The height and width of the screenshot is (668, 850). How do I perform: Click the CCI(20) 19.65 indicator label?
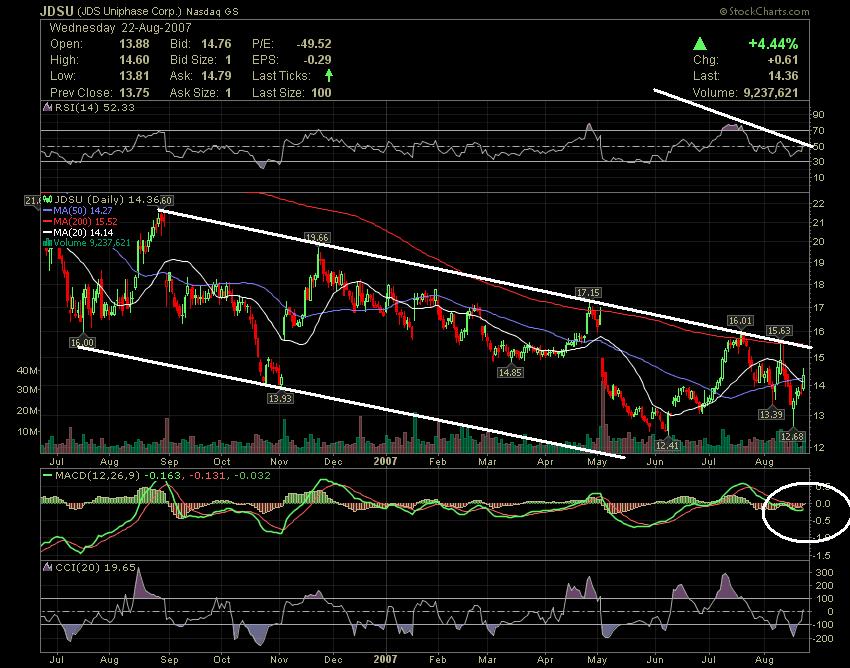[x=95, y=567]
